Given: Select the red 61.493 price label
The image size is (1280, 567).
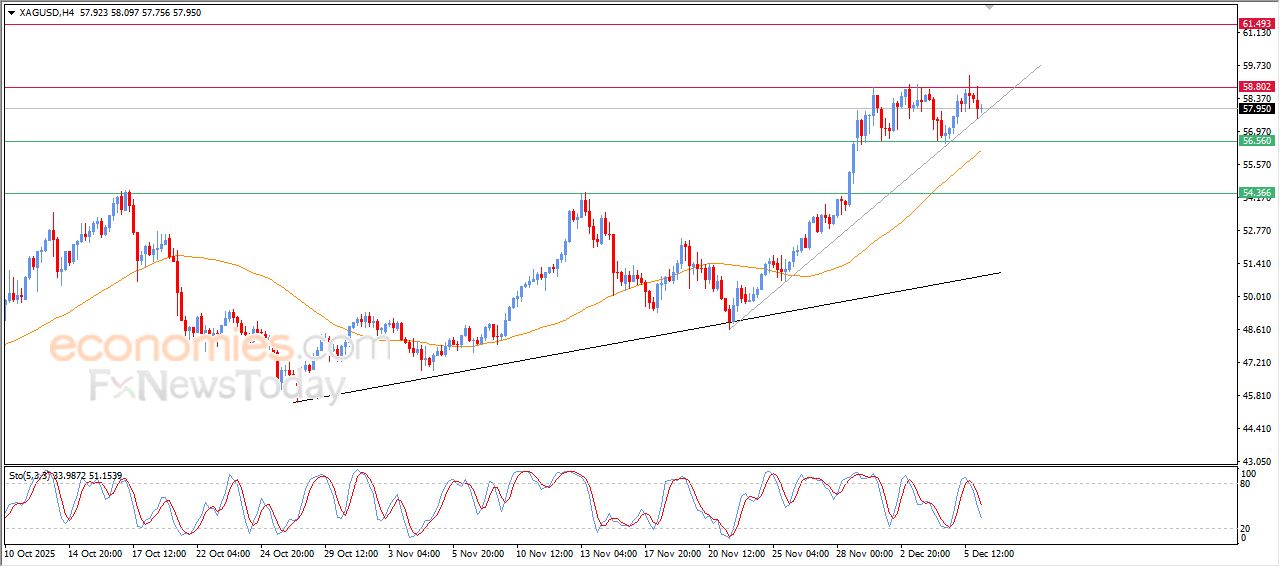Looking at the screenshot, I should [1256, 23].
